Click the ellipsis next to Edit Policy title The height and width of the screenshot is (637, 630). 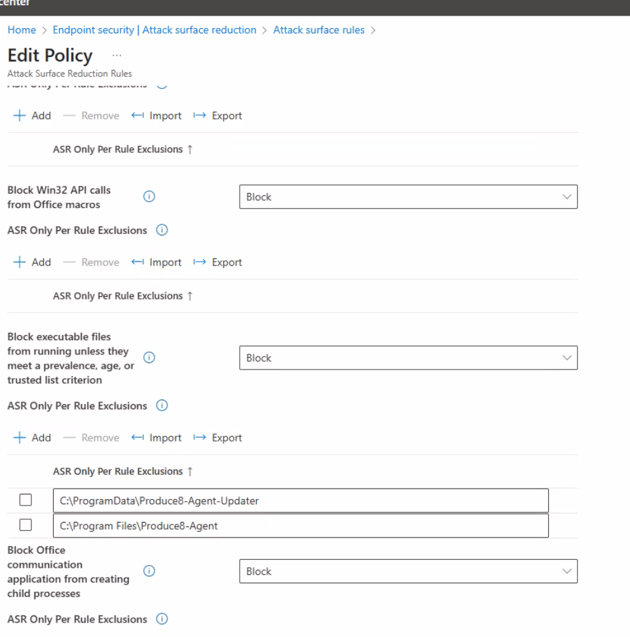tap(117, 56)
